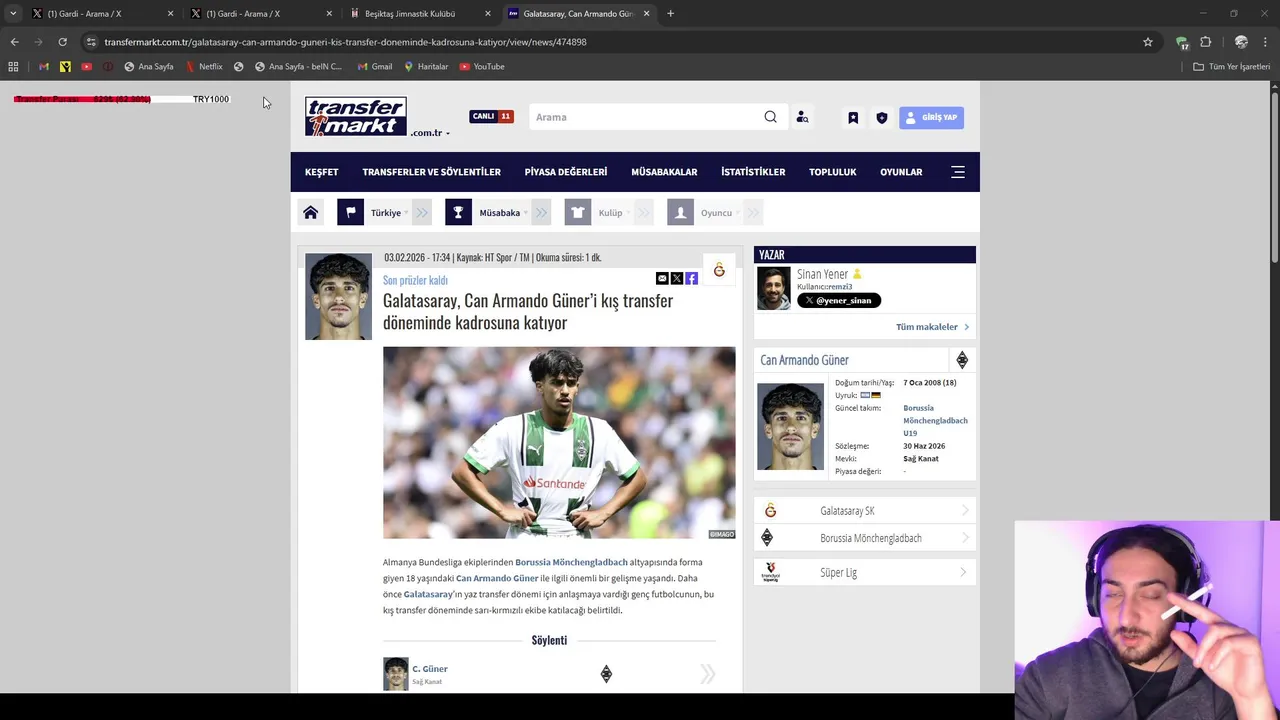Open the KEŞFET menu
This screenshot has width=1280, height=720.
coord(322,172)
